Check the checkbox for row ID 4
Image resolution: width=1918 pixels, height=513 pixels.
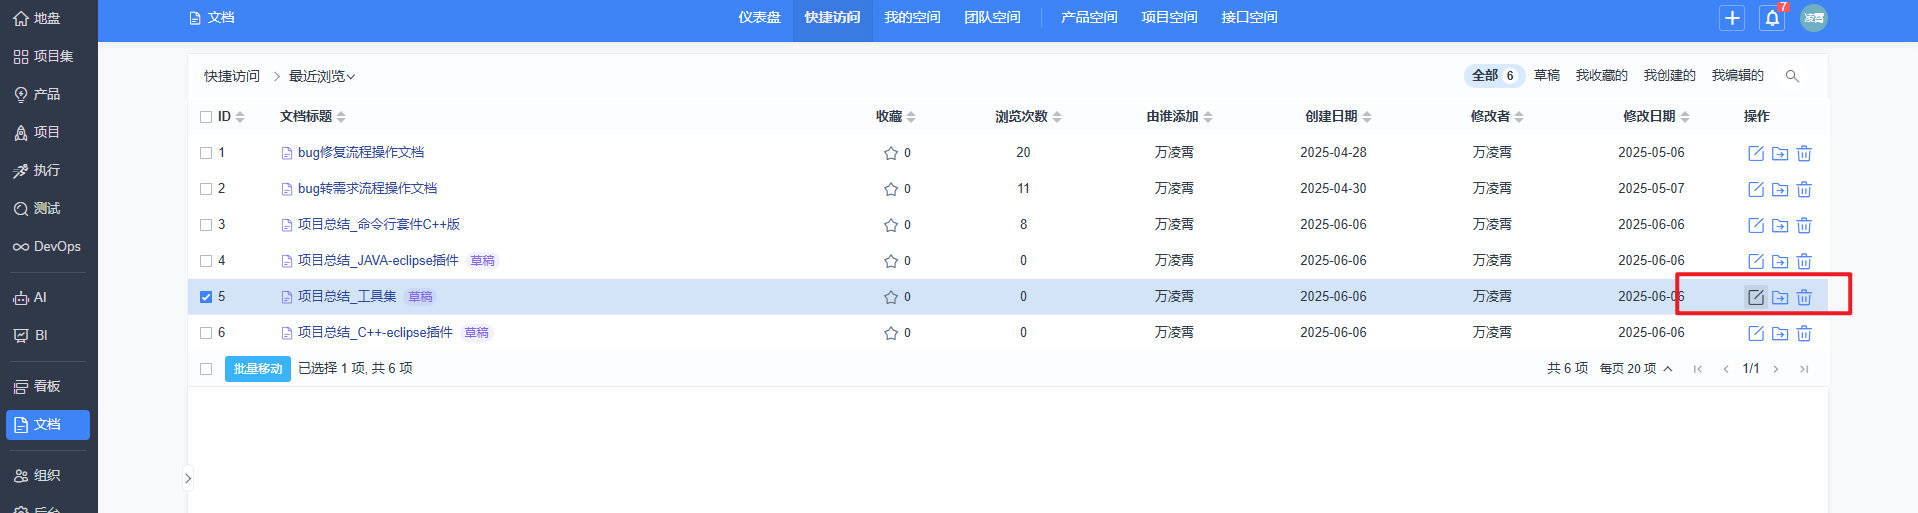click(206, 261)
